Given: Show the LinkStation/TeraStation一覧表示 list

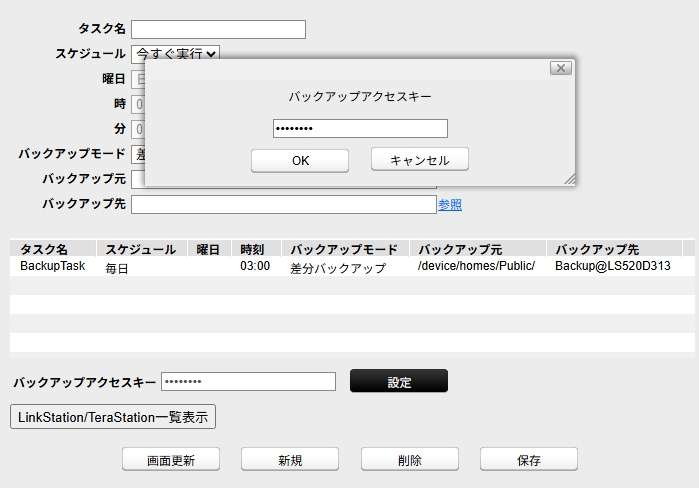Looking at the screenshot, I should 113,416.
